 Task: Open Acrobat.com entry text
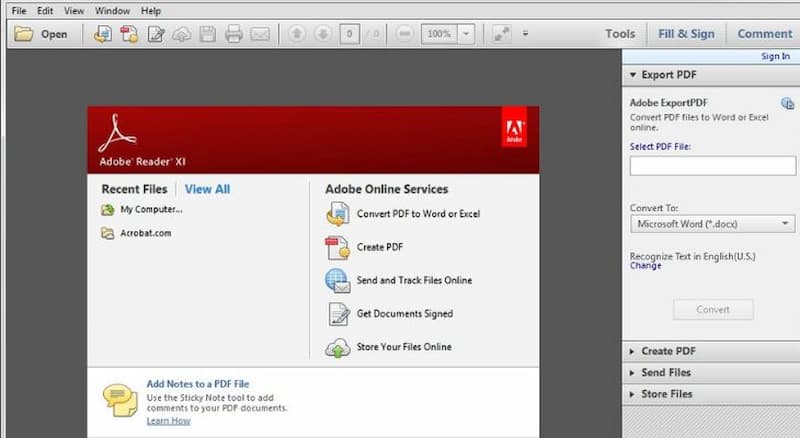(x=145, y=233)
